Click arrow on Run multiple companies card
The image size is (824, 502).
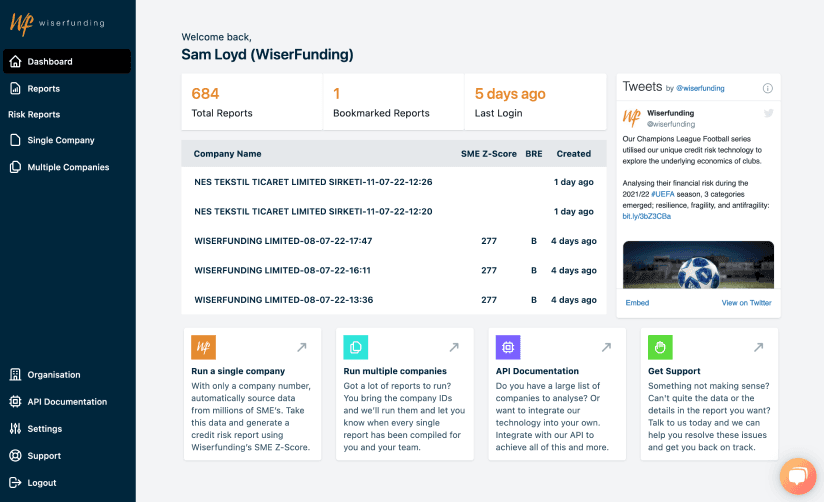pyautogui.click(x=454, y=347)
